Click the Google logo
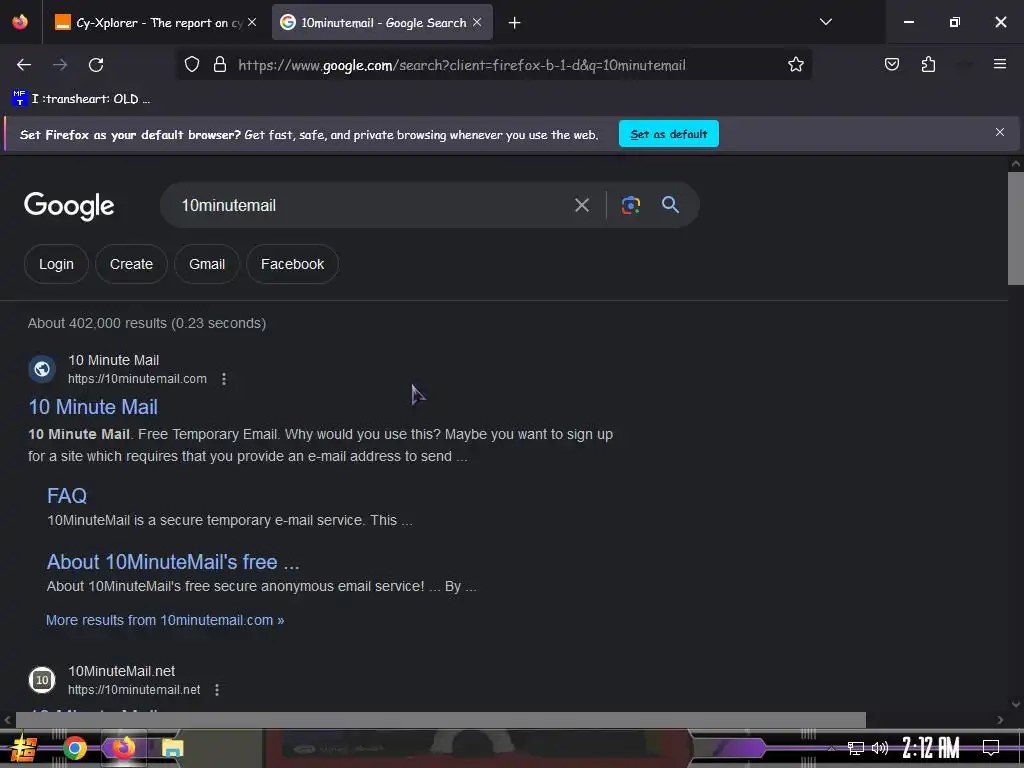1024x768 pixels. 69,206
